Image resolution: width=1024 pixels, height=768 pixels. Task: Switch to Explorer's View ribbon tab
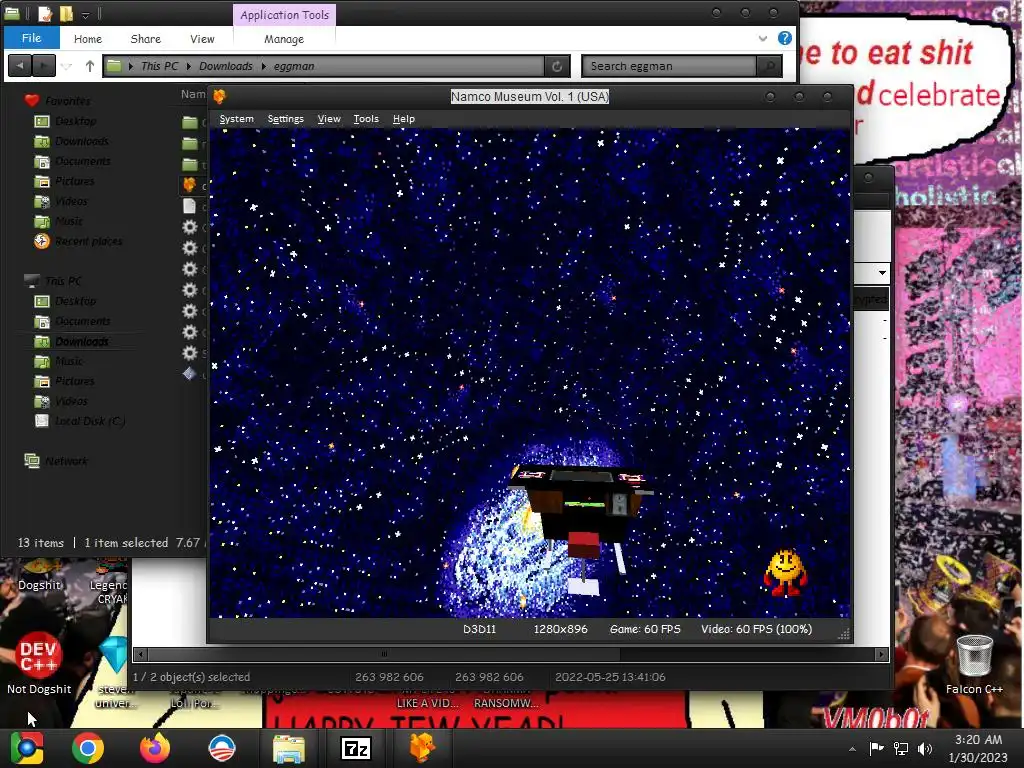pyautogui.click(x=202, y=39)
